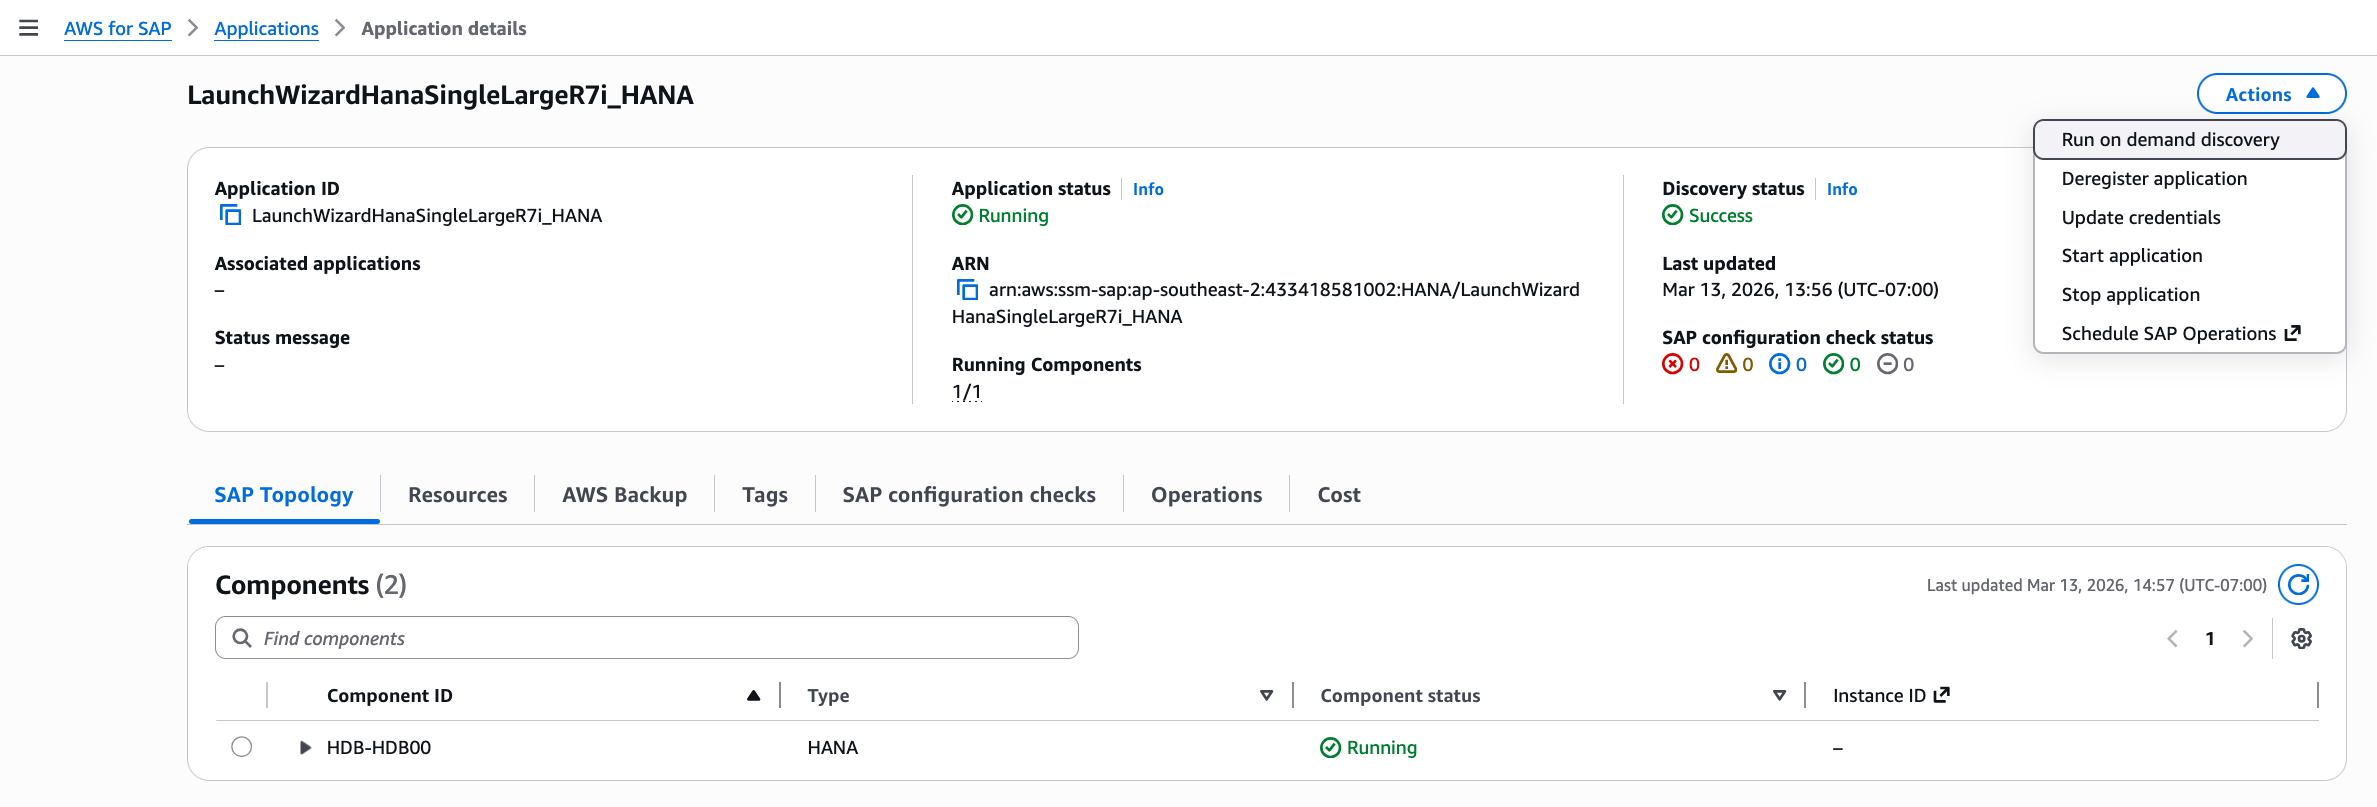Go to next components page
This screenshot has width=2377, height=807.
(2247, 639)
